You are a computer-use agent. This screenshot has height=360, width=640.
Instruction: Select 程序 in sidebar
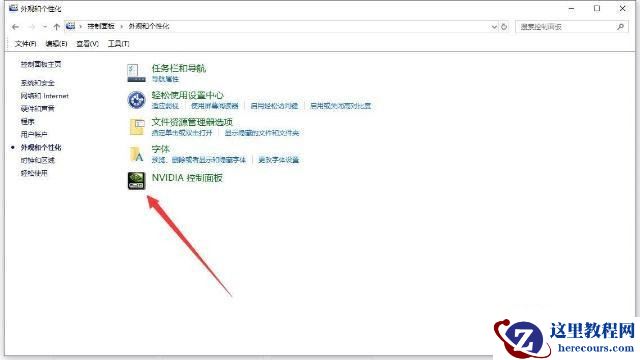pyautogui.click(x=28, y=122)
